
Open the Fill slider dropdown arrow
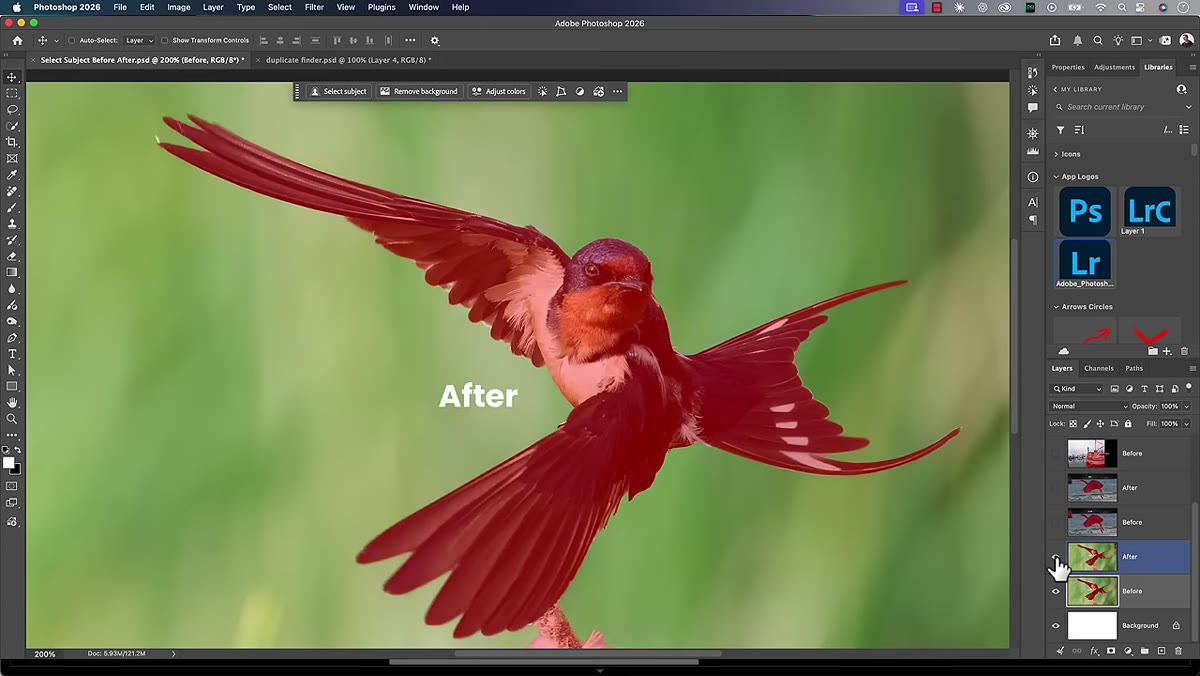pyautogui.click(x=1187, y=424)
